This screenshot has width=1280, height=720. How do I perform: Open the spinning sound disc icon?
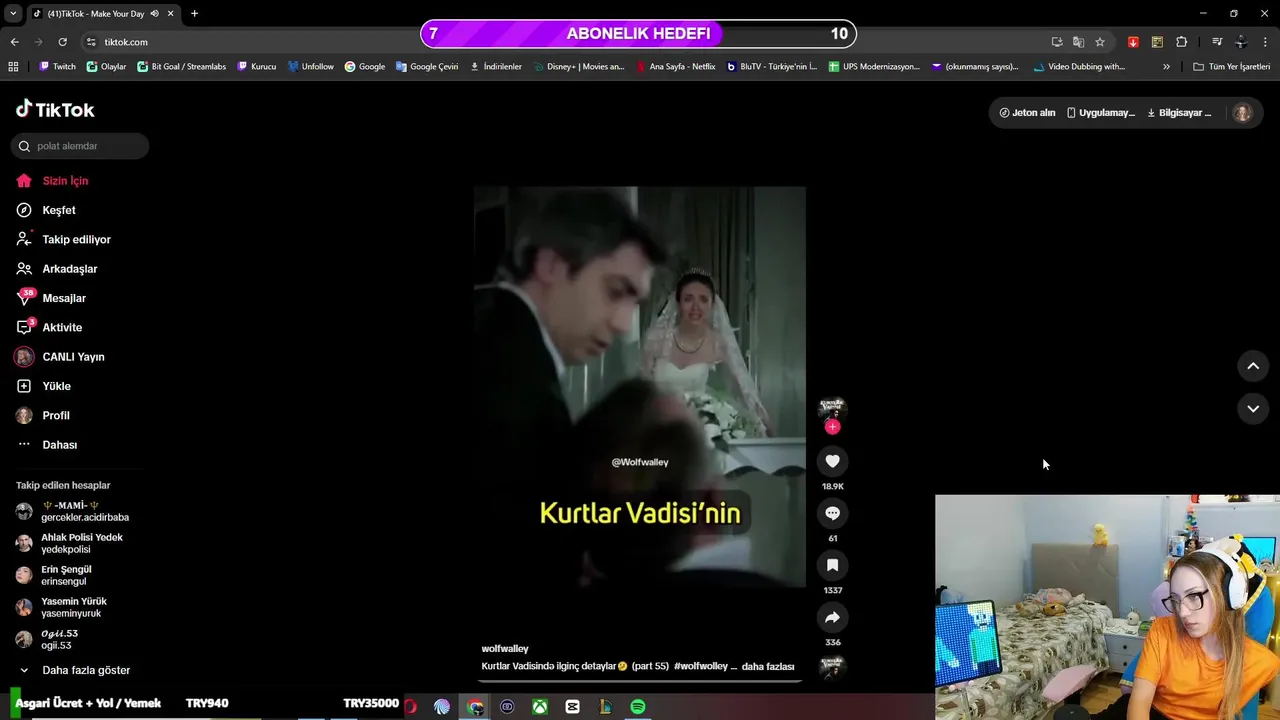[x=832, y=666]
